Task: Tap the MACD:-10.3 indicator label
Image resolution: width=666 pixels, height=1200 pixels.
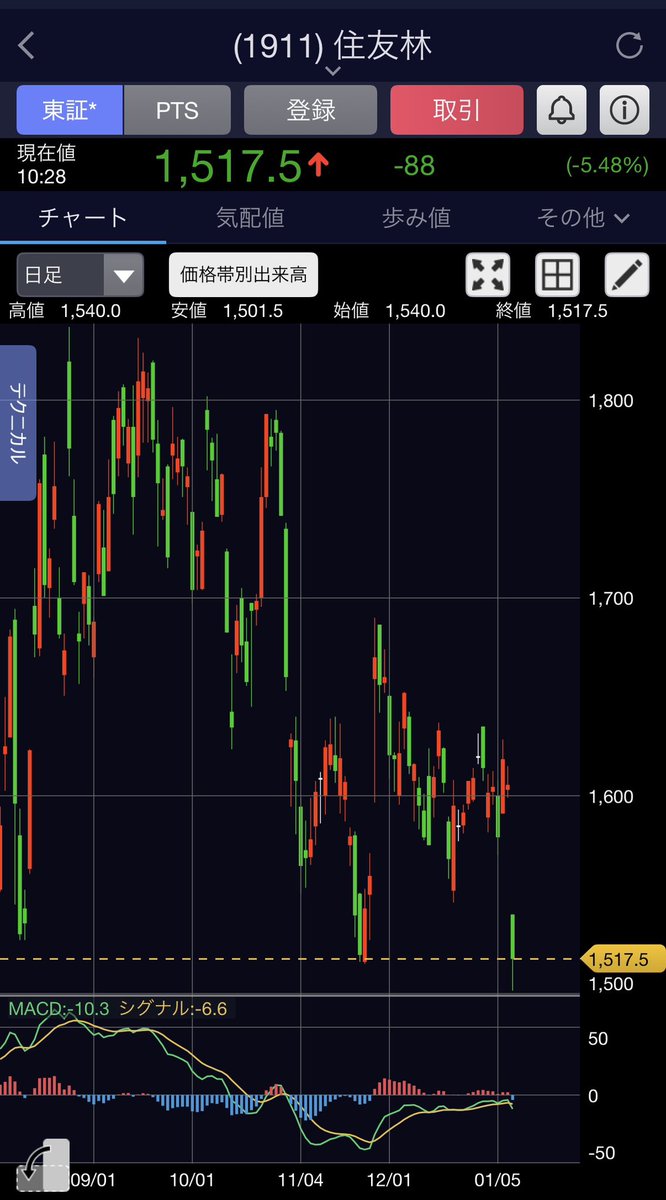Action: 59,1009
